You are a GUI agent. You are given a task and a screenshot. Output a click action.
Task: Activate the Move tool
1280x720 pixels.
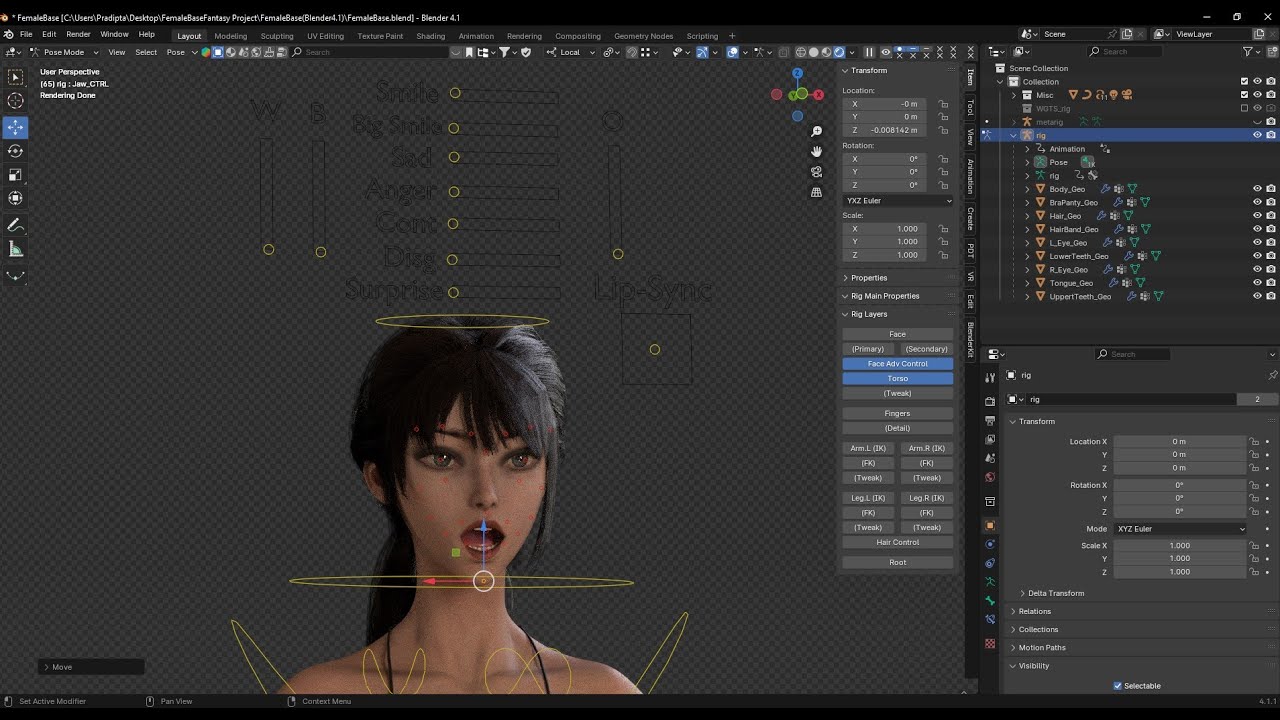(x=15, y=127)
